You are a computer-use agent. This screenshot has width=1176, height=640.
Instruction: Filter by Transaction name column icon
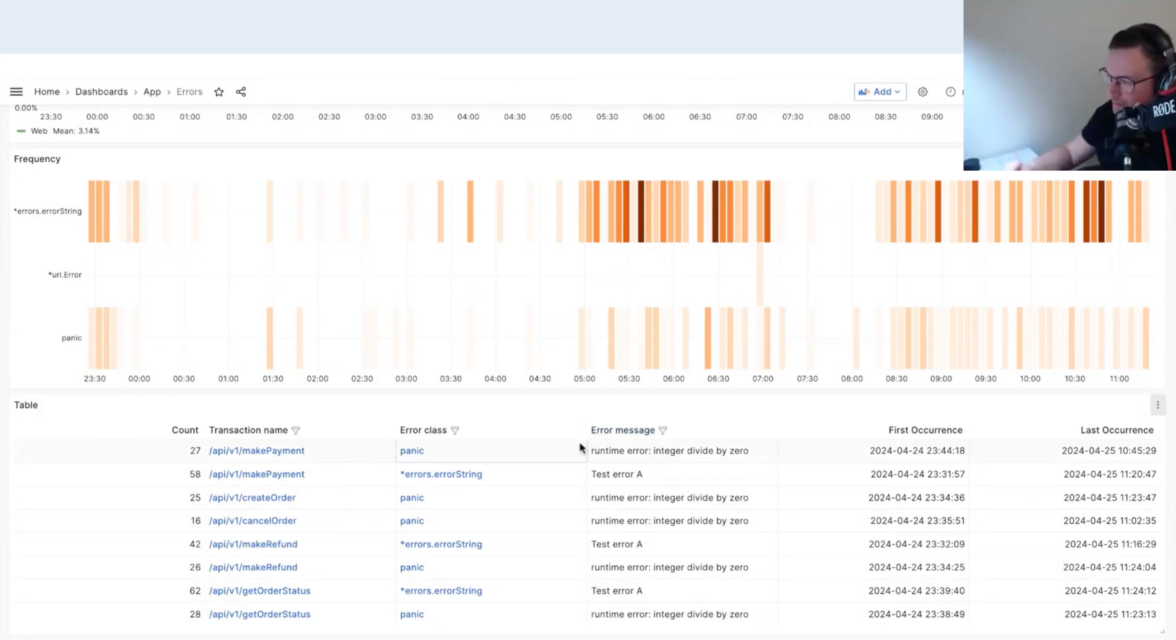coord(296,431)
